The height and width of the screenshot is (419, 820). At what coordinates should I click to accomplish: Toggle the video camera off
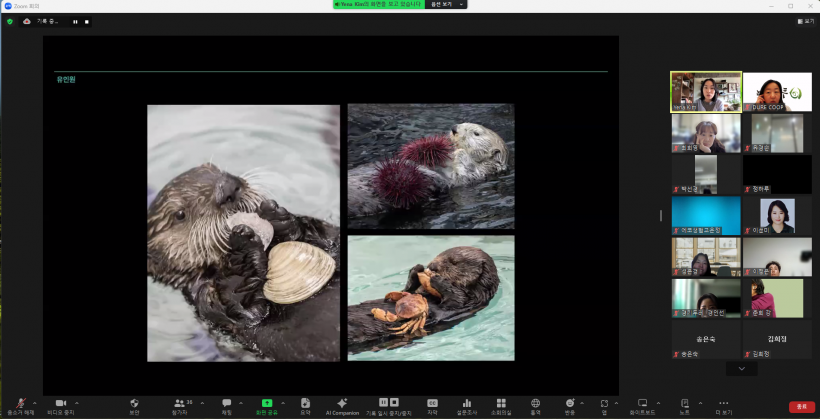click(60, 403)
